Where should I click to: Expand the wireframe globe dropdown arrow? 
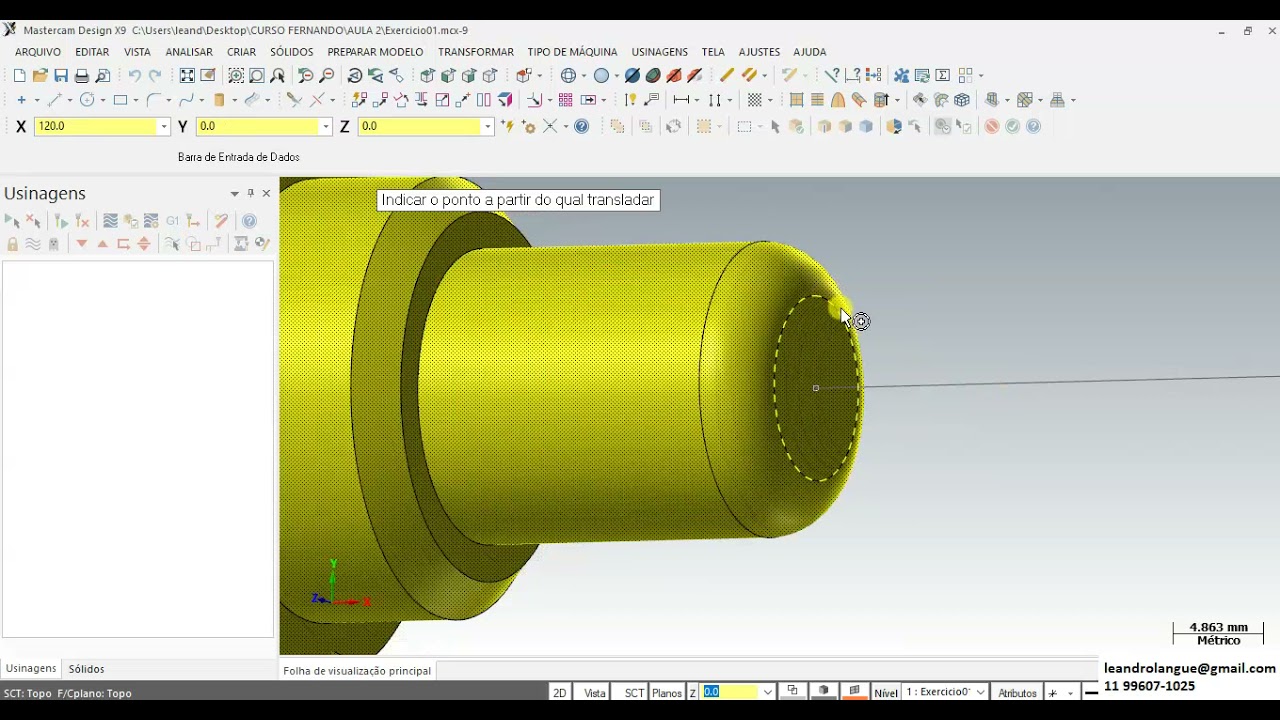coord(583,76)
